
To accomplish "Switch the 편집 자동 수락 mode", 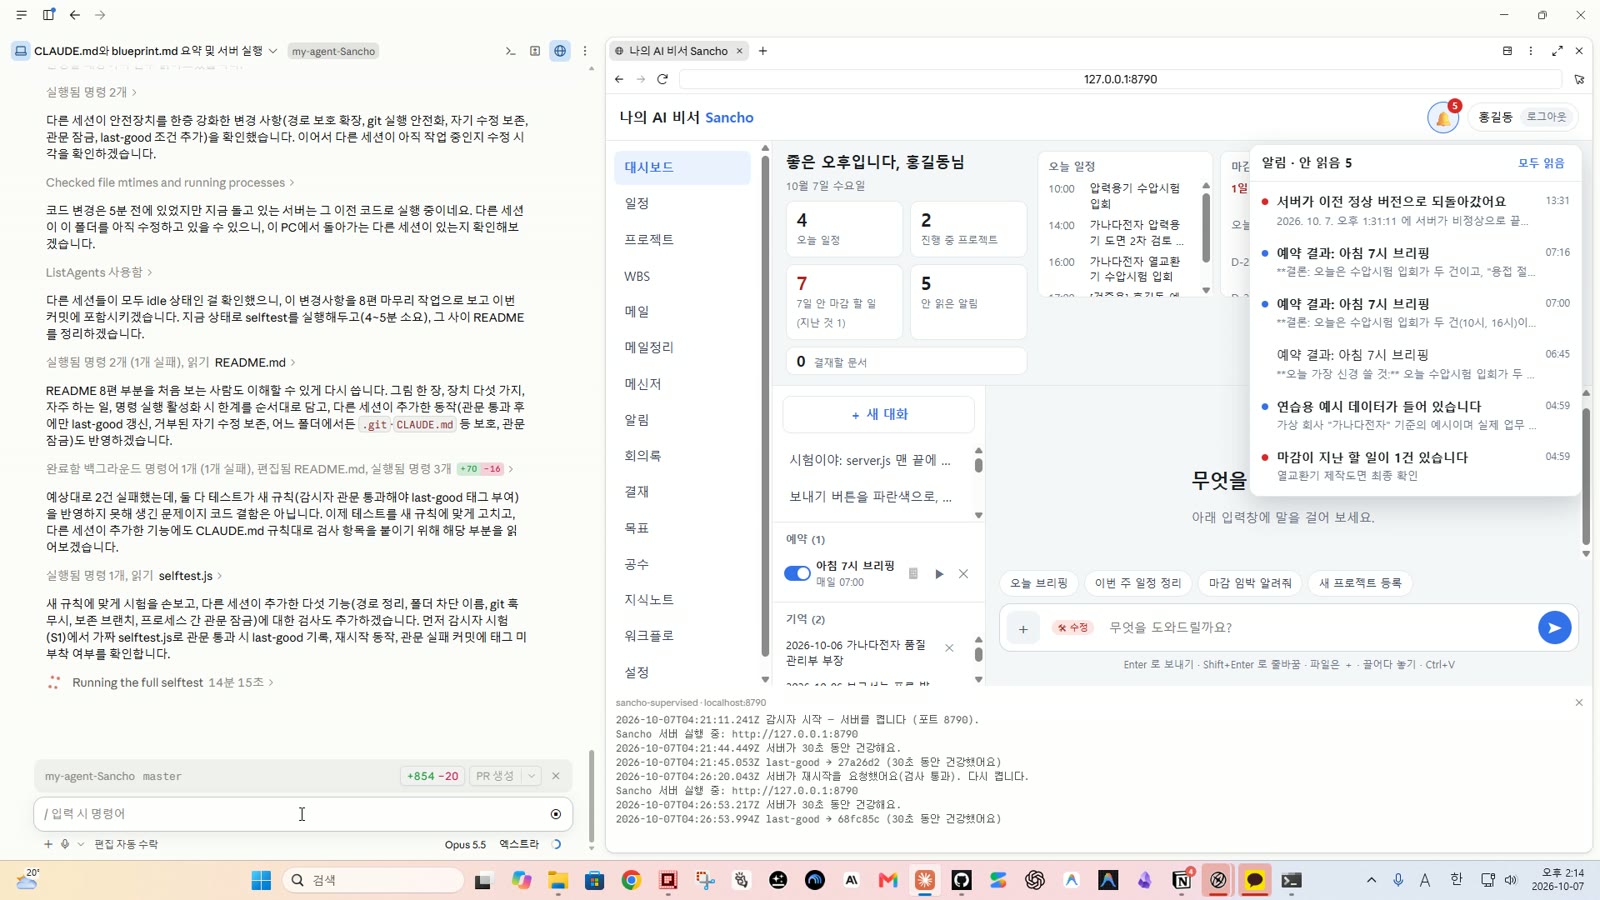I will tap(126, 844).
